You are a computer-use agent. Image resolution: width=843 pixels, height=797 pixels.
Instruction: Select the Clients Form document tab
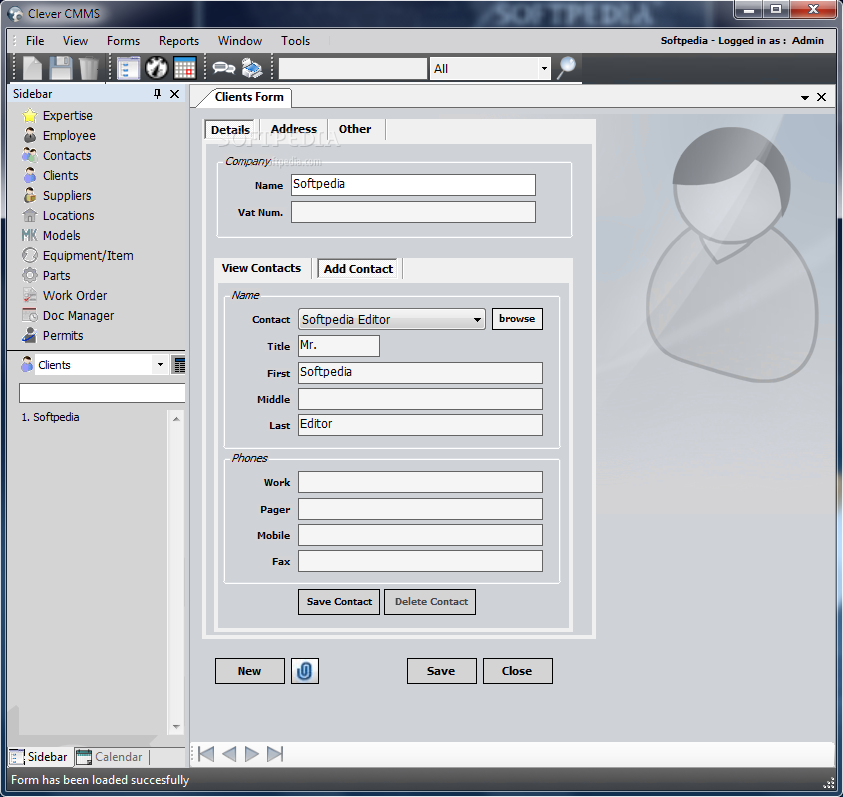tap(248, 97)
